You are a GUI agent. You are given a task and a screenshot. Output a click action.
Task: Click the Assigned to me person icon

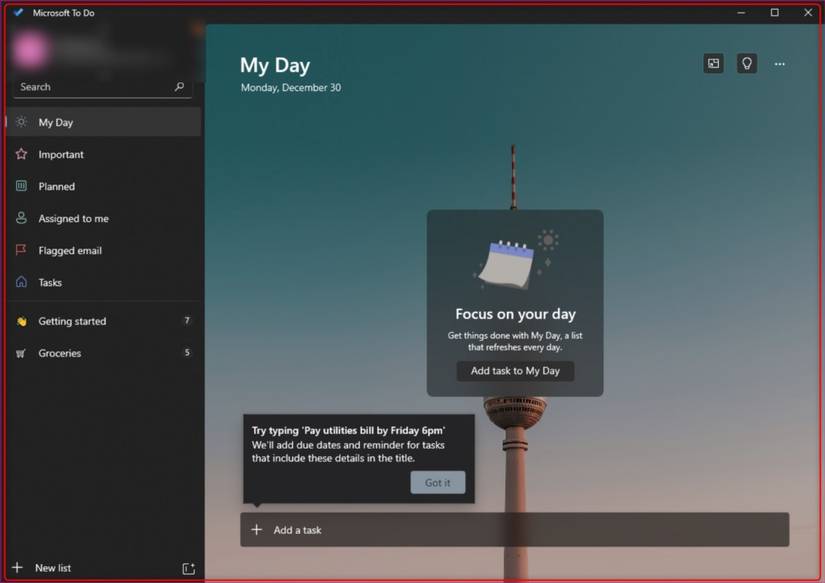click(x=20, y=218)
